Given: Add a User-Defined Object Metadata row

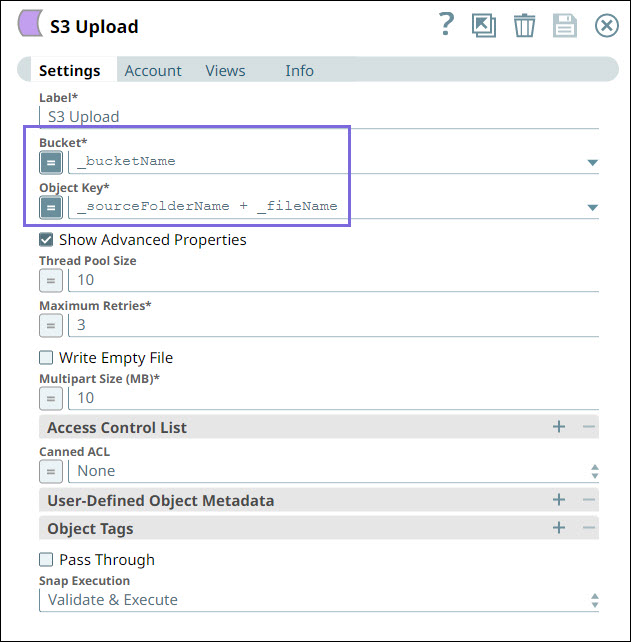Looking at the screenshot, I should (x=559, y=500).
